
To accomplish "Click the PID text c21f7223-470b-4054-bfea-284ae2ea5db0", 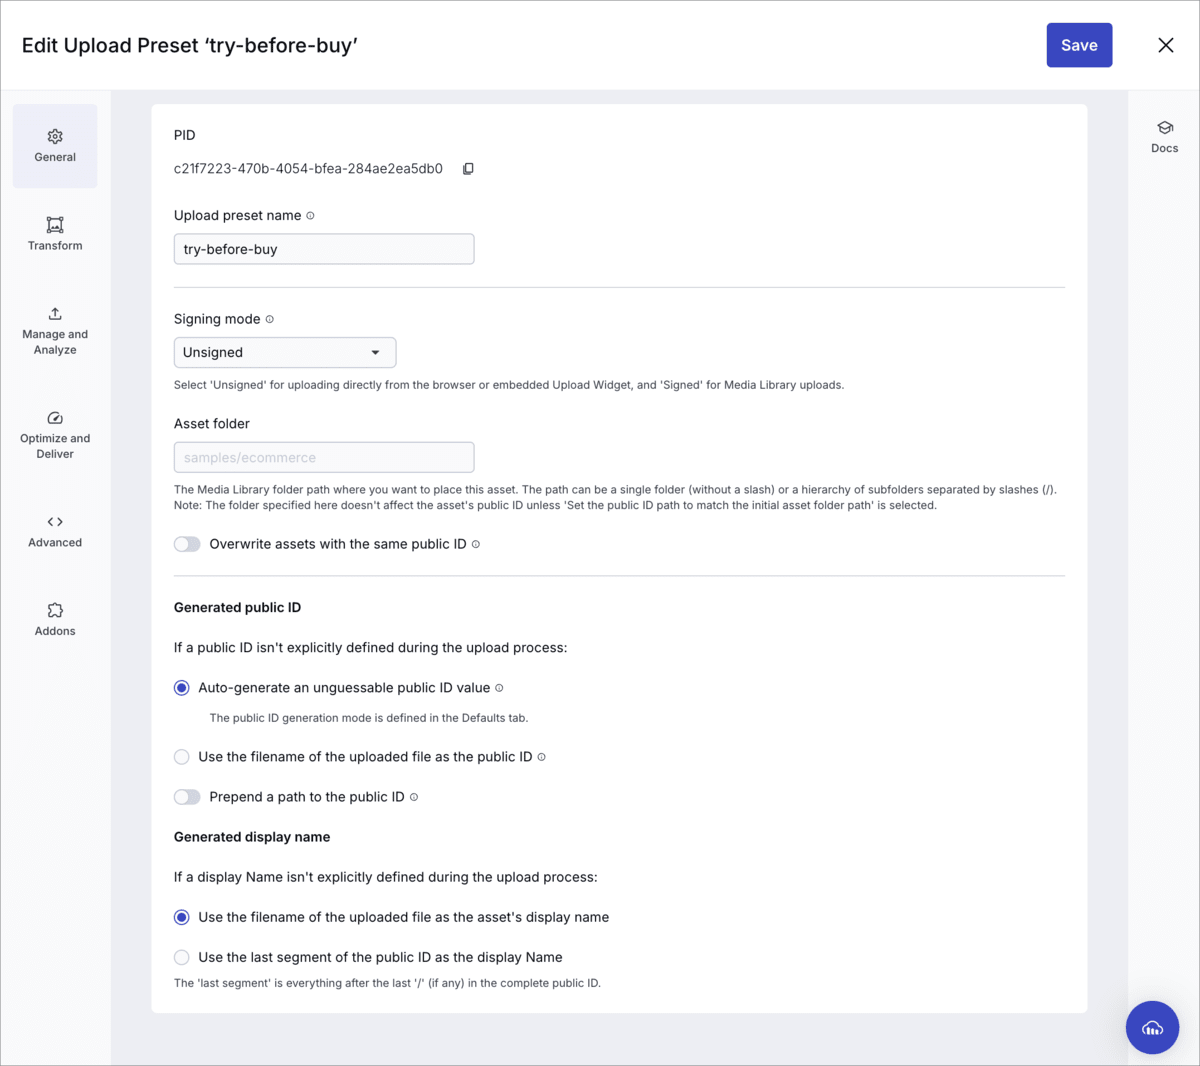I will pos(308,169).
